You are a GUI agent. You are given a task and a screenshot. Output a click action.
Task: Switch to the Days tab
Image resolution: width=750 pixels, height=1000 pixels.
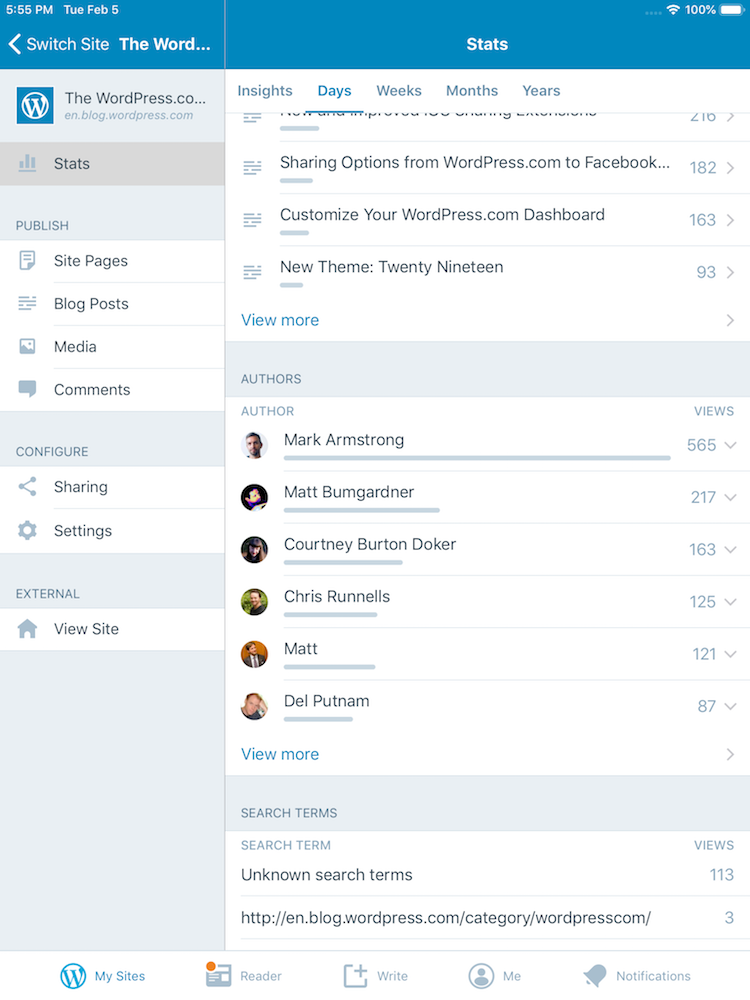pyautogui.click(x=334, y=91)
